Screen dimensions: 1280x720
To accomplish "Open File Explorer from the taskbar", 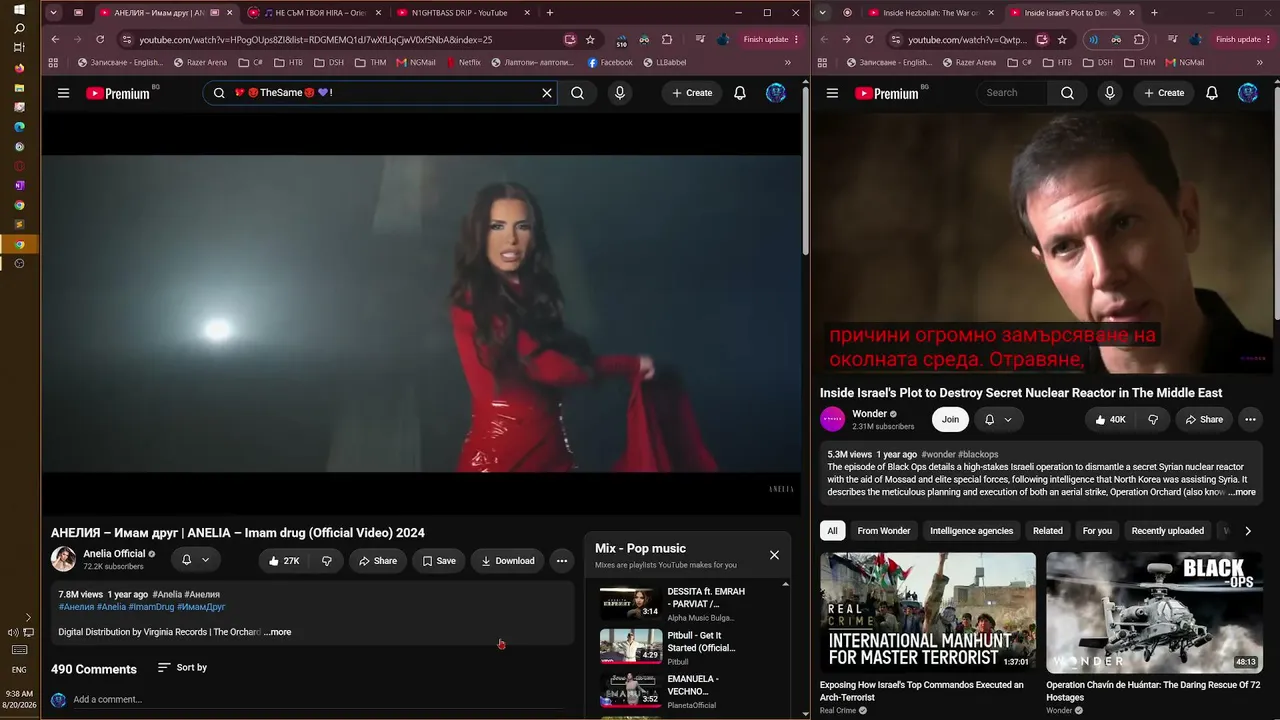I will point(19,88).
